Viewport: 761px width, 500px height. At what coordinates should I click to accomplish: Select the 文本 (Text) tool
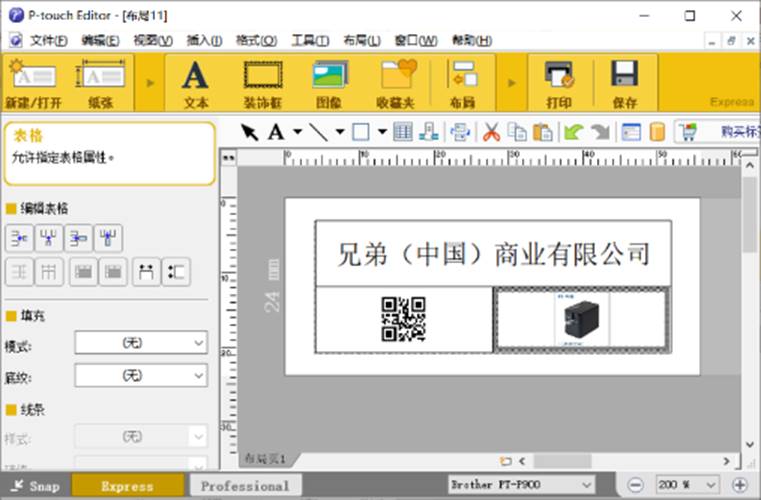196,83
